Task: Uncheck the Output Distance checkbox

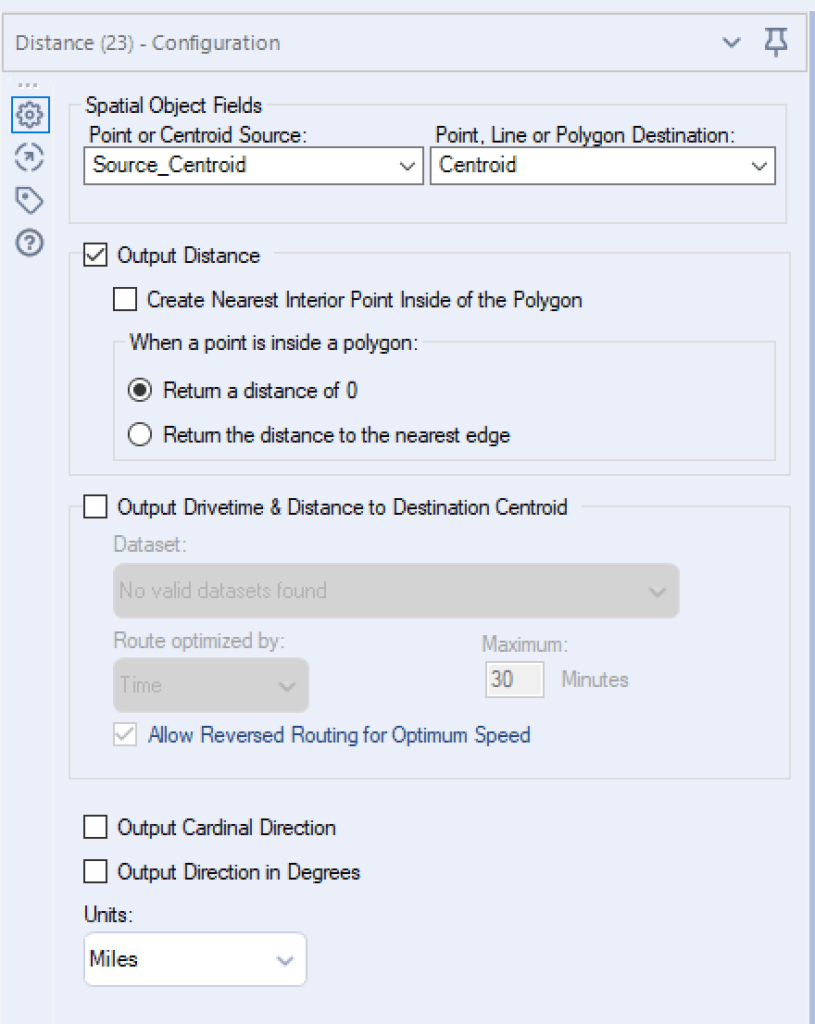Action: coord(96,256)
